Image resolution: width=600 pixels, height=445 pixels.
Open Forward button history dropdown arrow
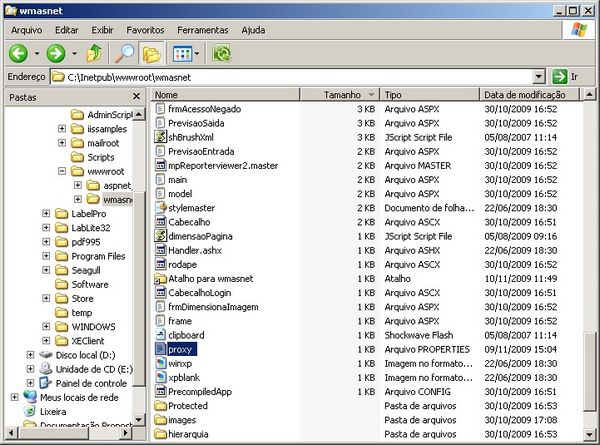[74, 54]
